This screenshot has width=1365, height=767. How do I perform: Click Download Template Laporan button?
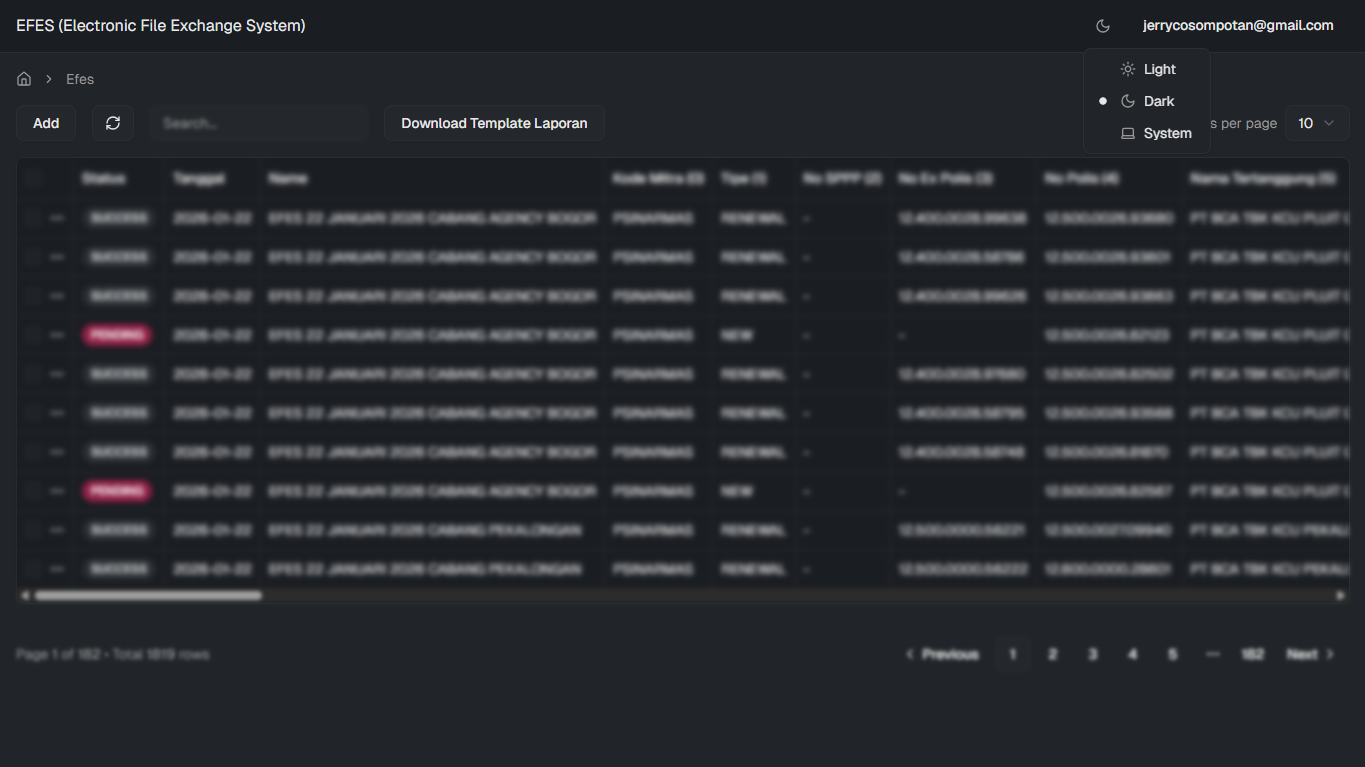pyautogui.click(x=494, y=123)
